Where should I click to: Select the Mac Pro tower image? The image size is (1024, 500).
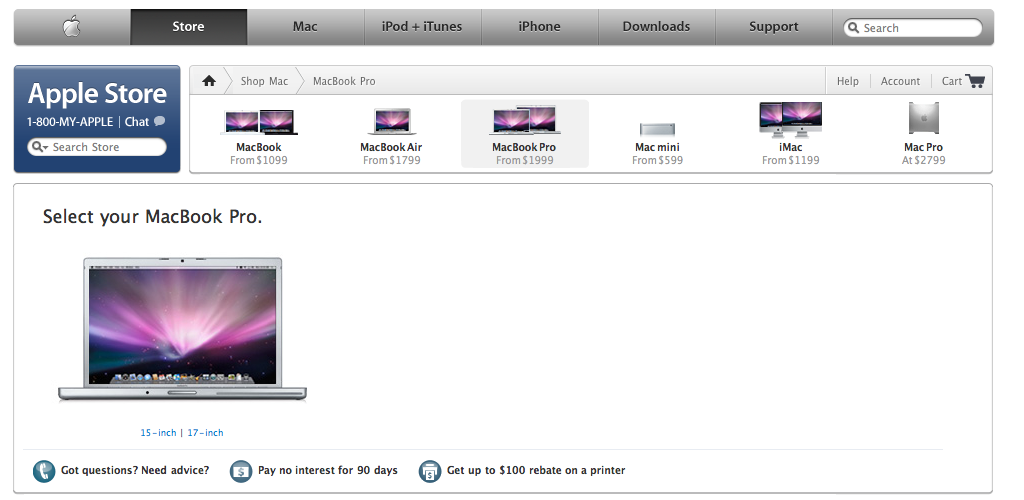(x=923, y=118)
